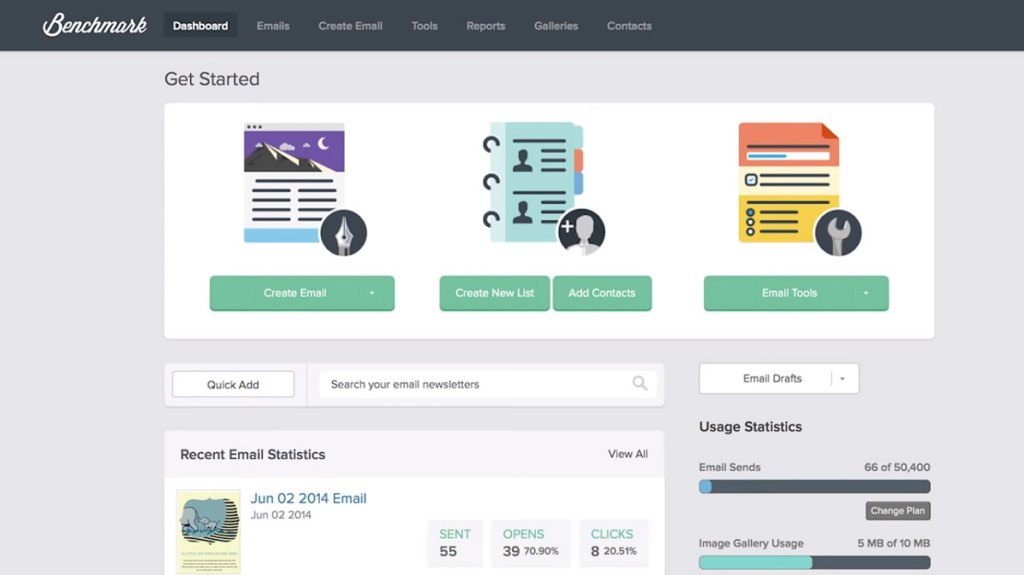1024x575 pixels.
Task: Go to the Emails menu
Action: click(273, 25)
